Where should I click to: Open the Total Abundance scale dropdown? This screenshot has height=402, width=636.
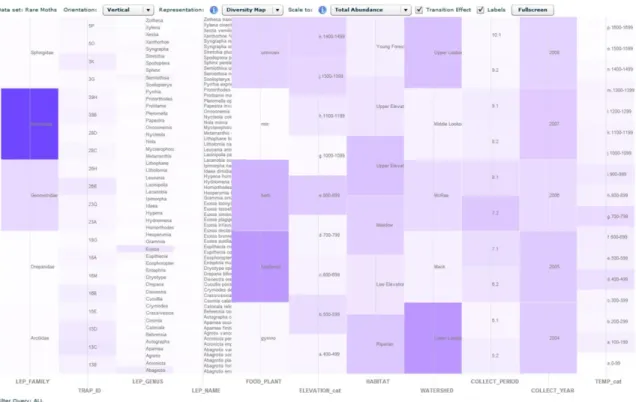click(371, 10)
